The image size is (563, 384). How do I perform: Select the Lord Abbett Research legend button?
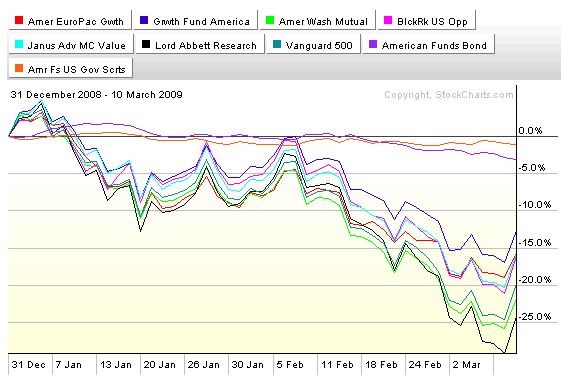tap(200, 45)
